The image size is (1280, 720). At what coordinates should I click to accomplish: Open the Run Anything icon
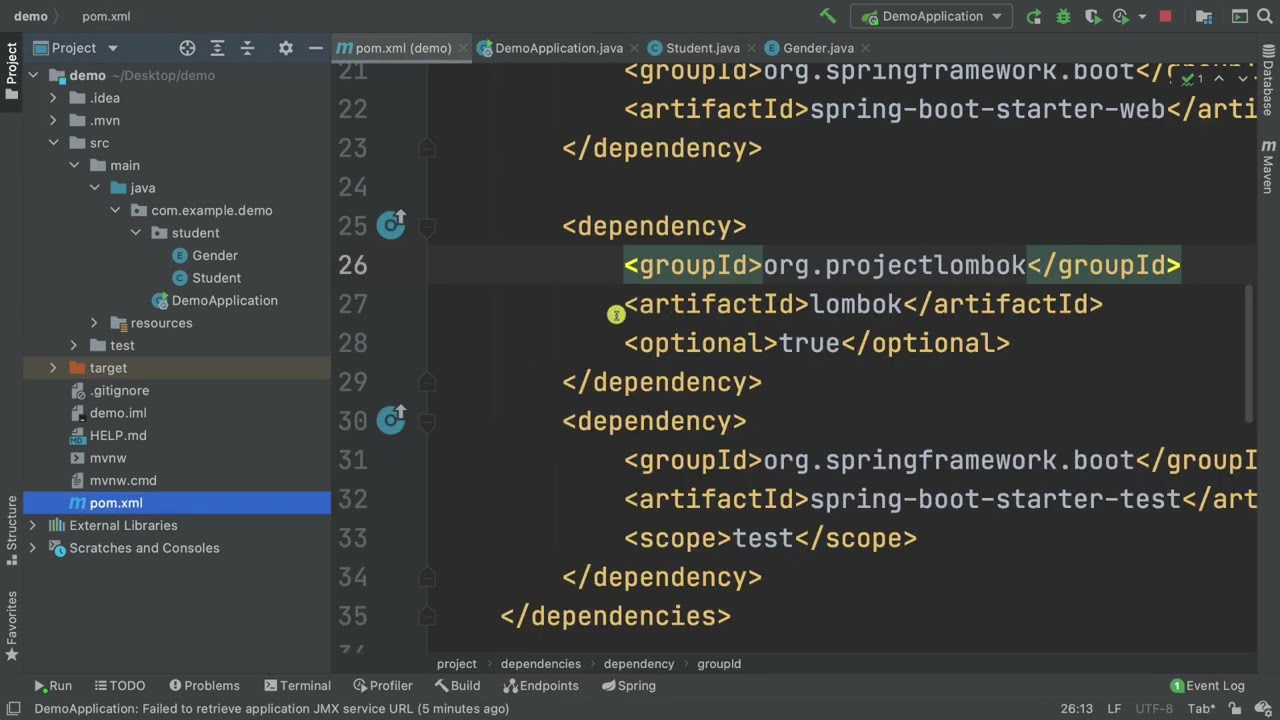1240,16
